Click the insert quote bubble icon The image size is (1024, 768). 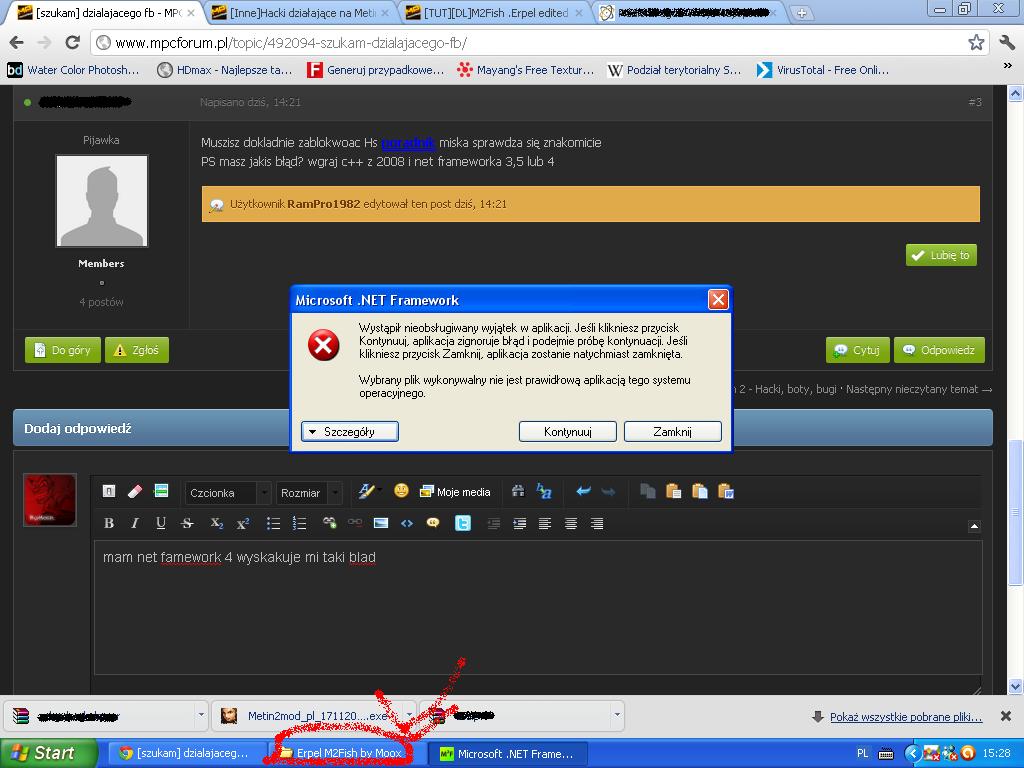point(432,522)
